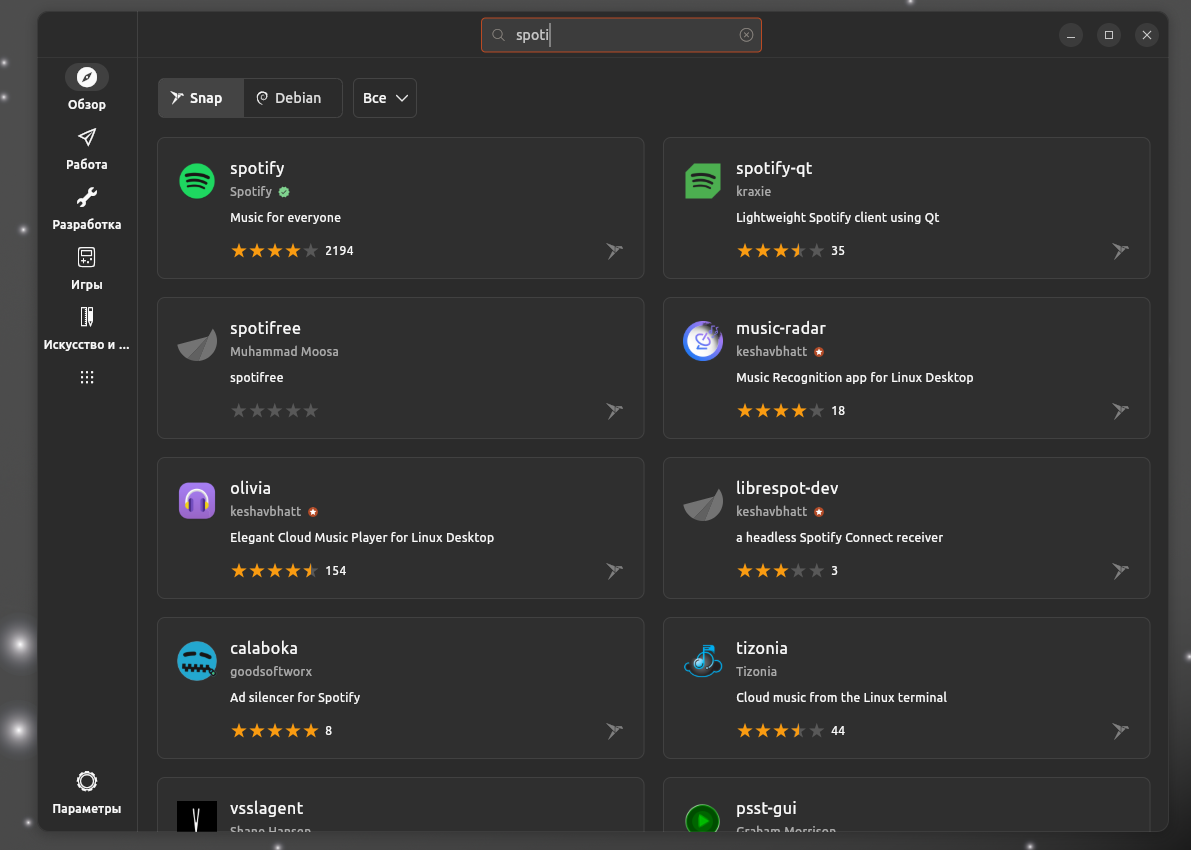Viewport: 1191px width, 850px height.
Task: Click the tizonia cloud music icon
Action: 703,661
